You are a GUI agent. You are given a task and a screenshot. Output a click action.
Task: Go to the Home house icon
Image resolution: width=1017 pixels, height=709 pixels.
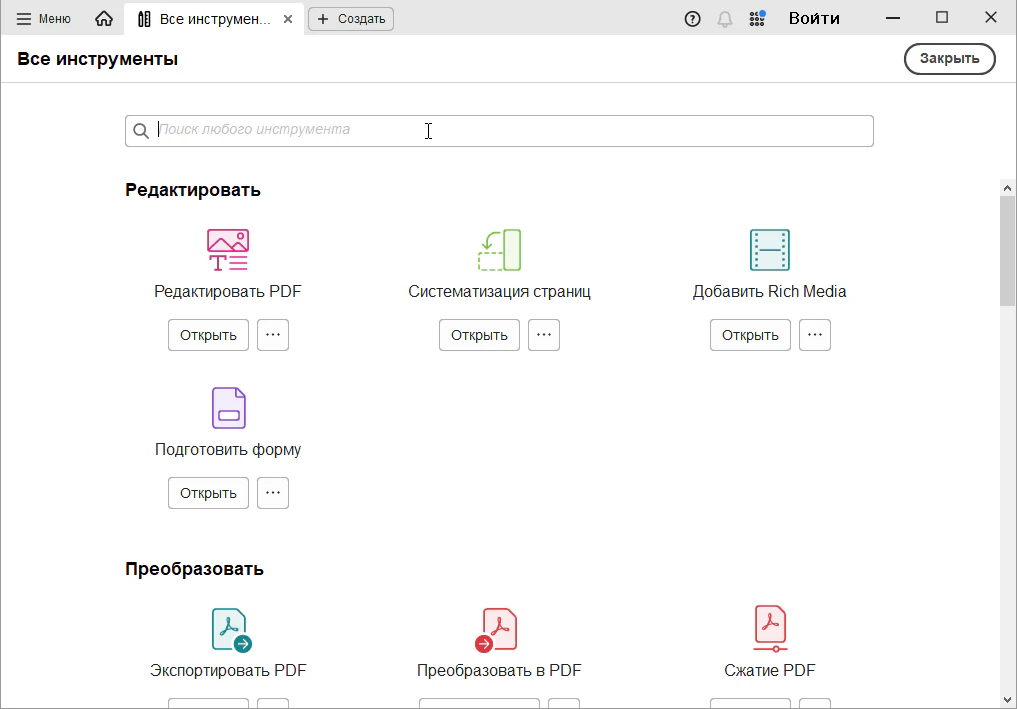coord(104,19)
